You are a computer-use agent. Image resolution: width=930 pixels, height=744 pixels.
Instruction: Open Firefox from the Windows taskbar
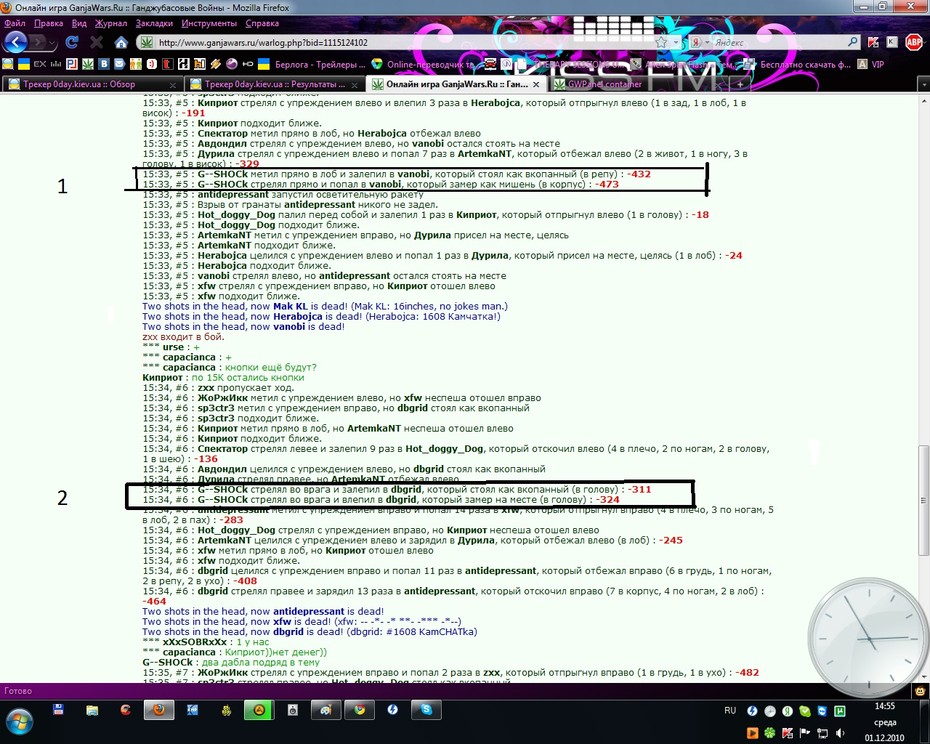(158, 710)
